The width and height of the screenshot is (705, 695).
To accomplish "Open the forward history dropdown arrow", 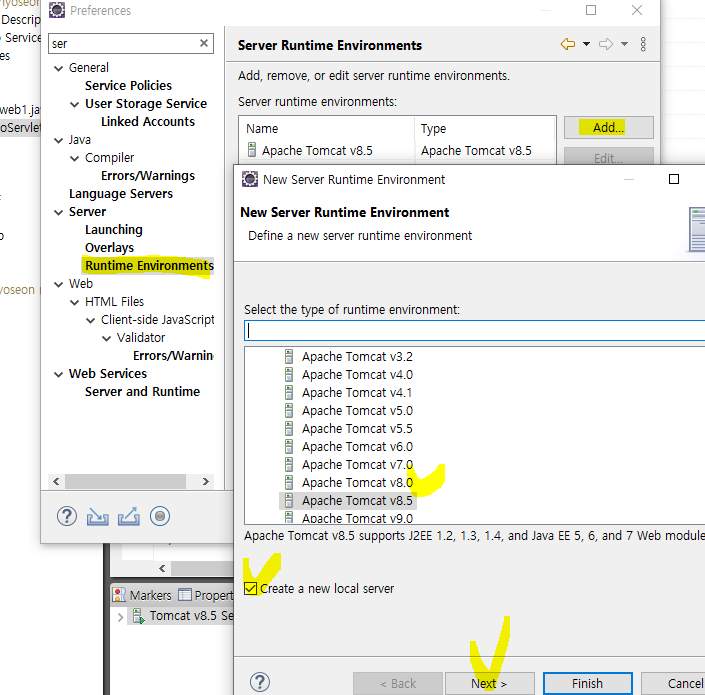I will point(625,44).
